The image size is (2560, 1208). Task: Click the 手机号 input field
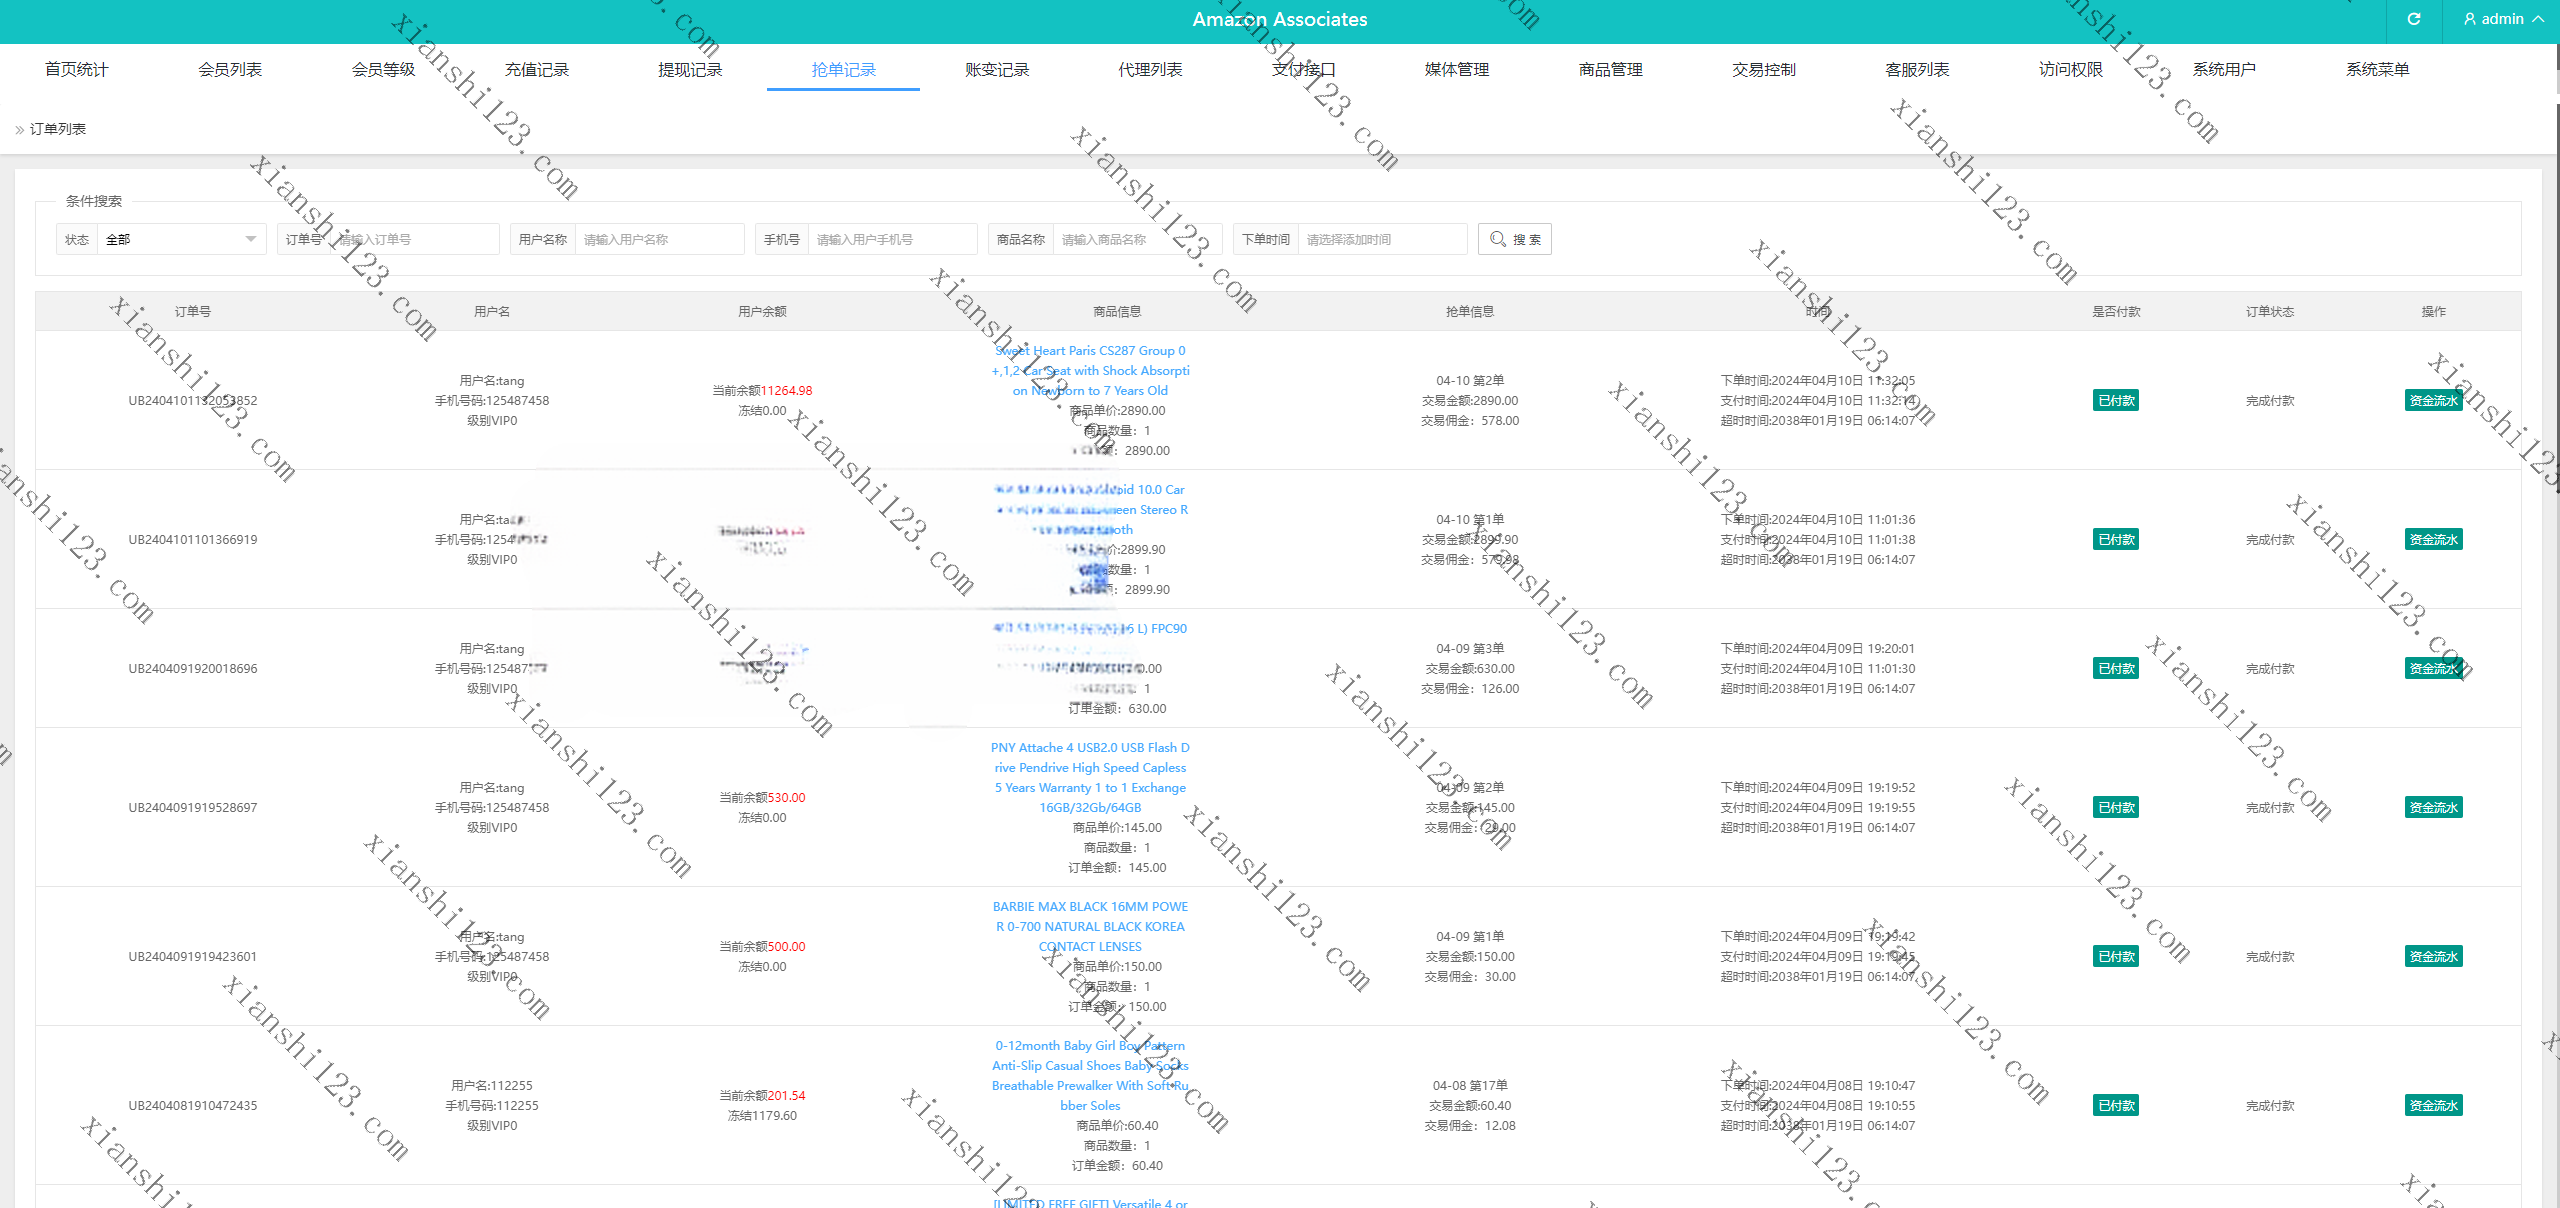click(x=892, y=239)
